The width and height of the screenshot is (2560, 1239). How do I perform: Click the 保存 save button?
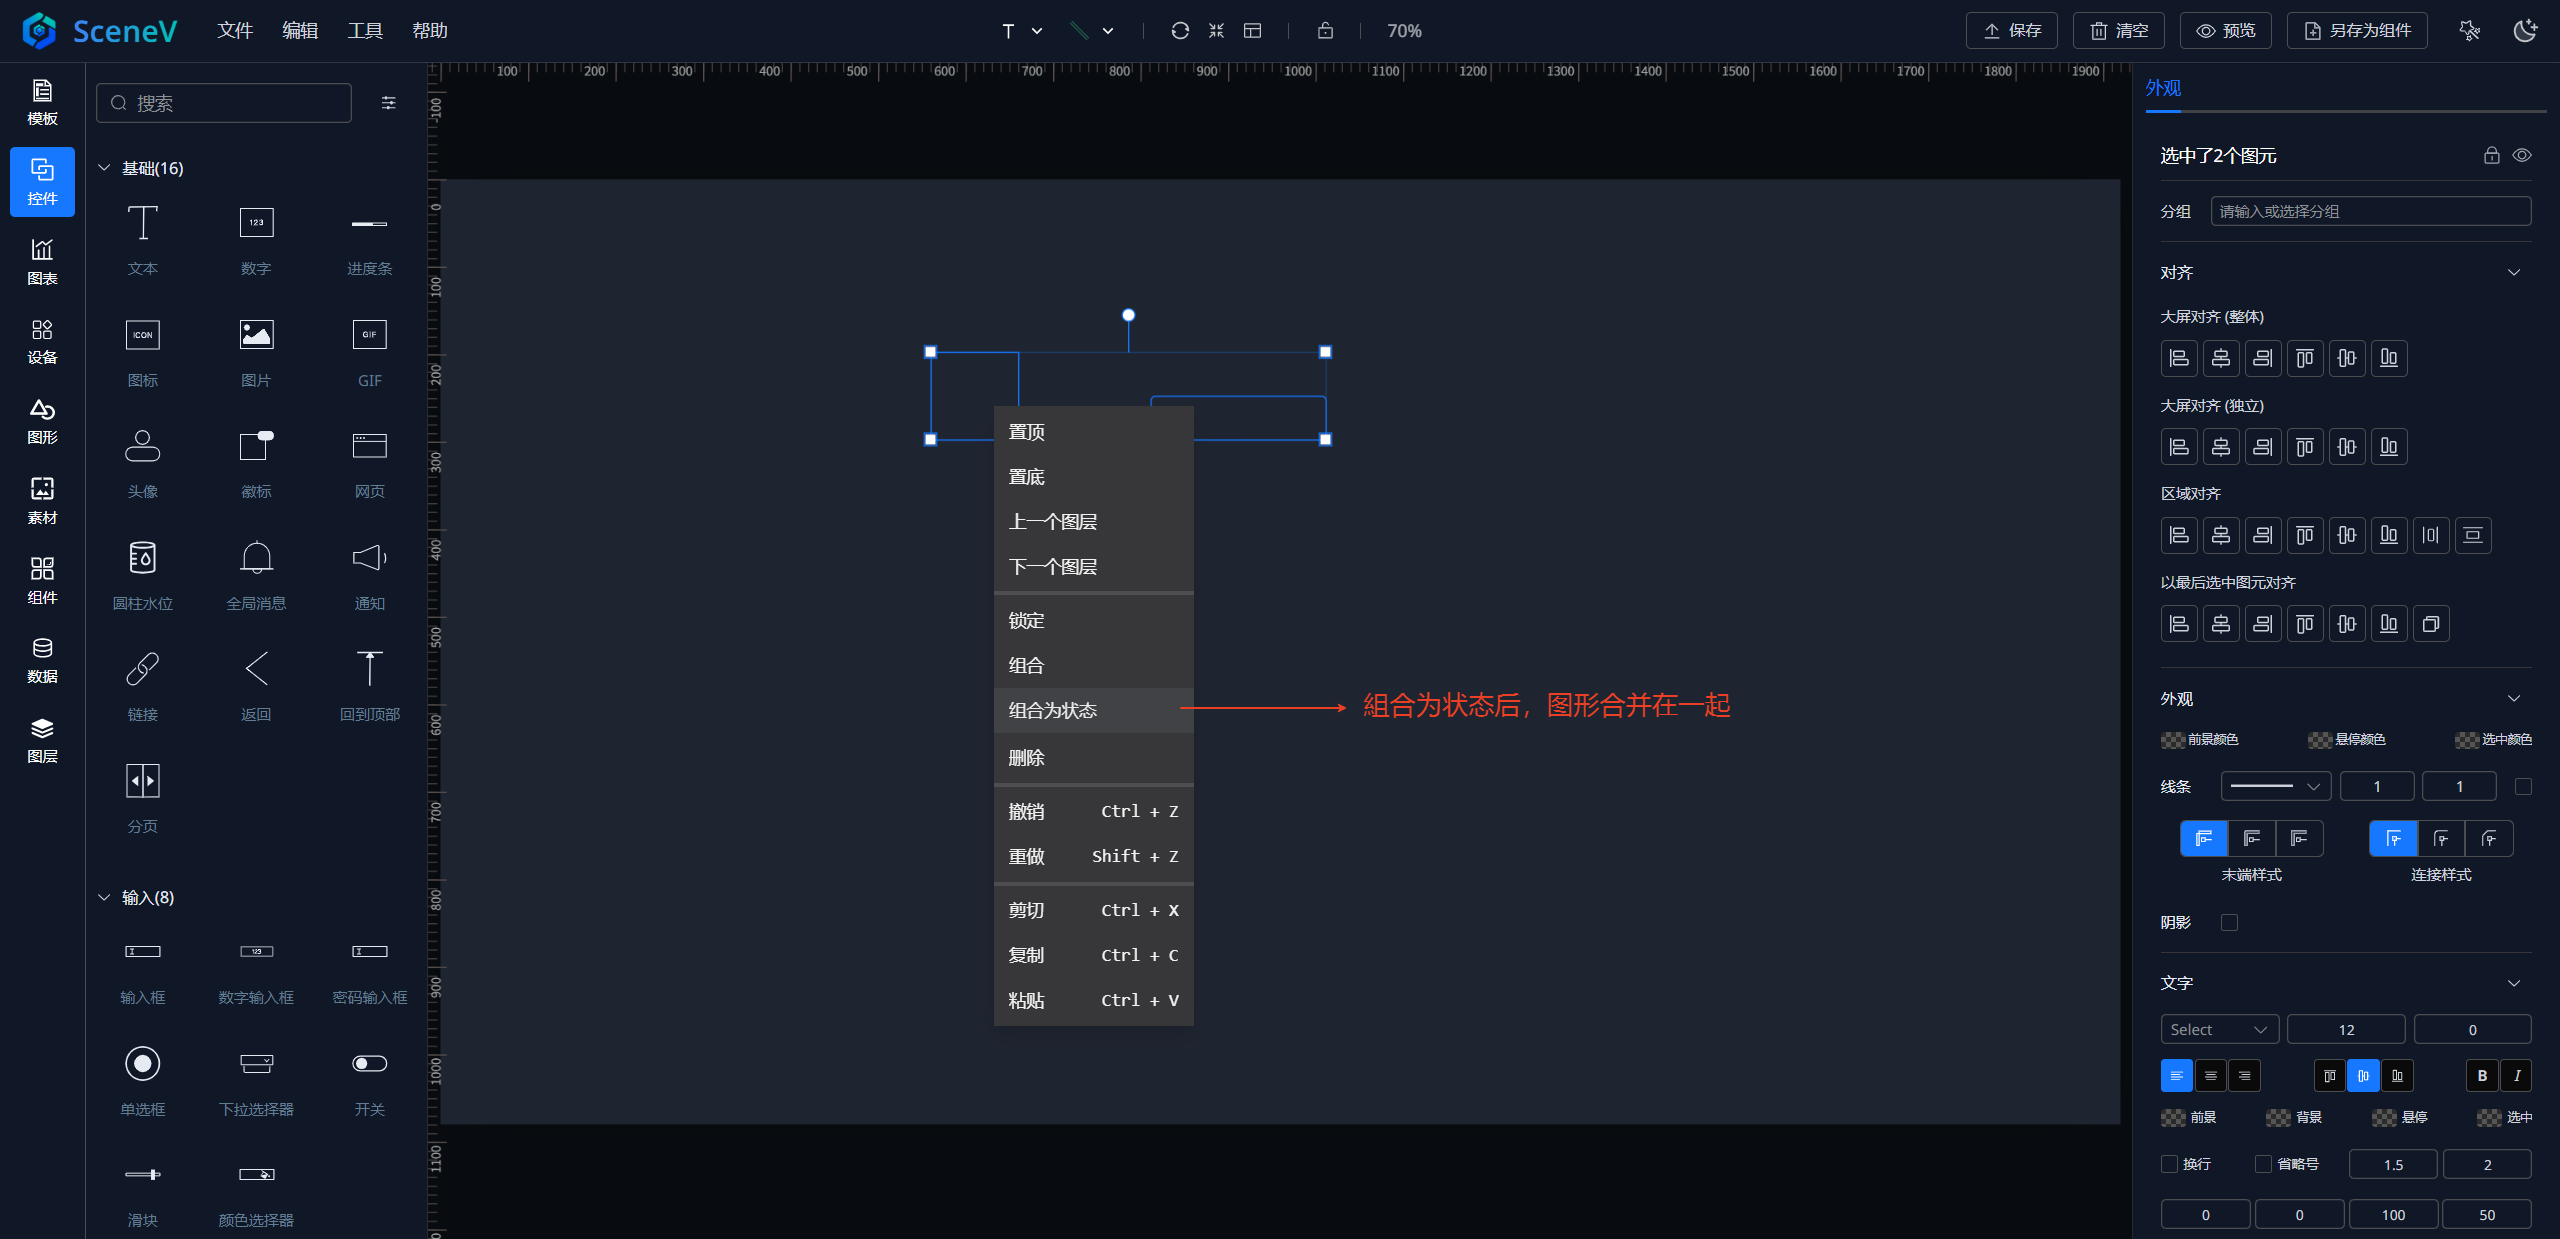point(2012,31)
